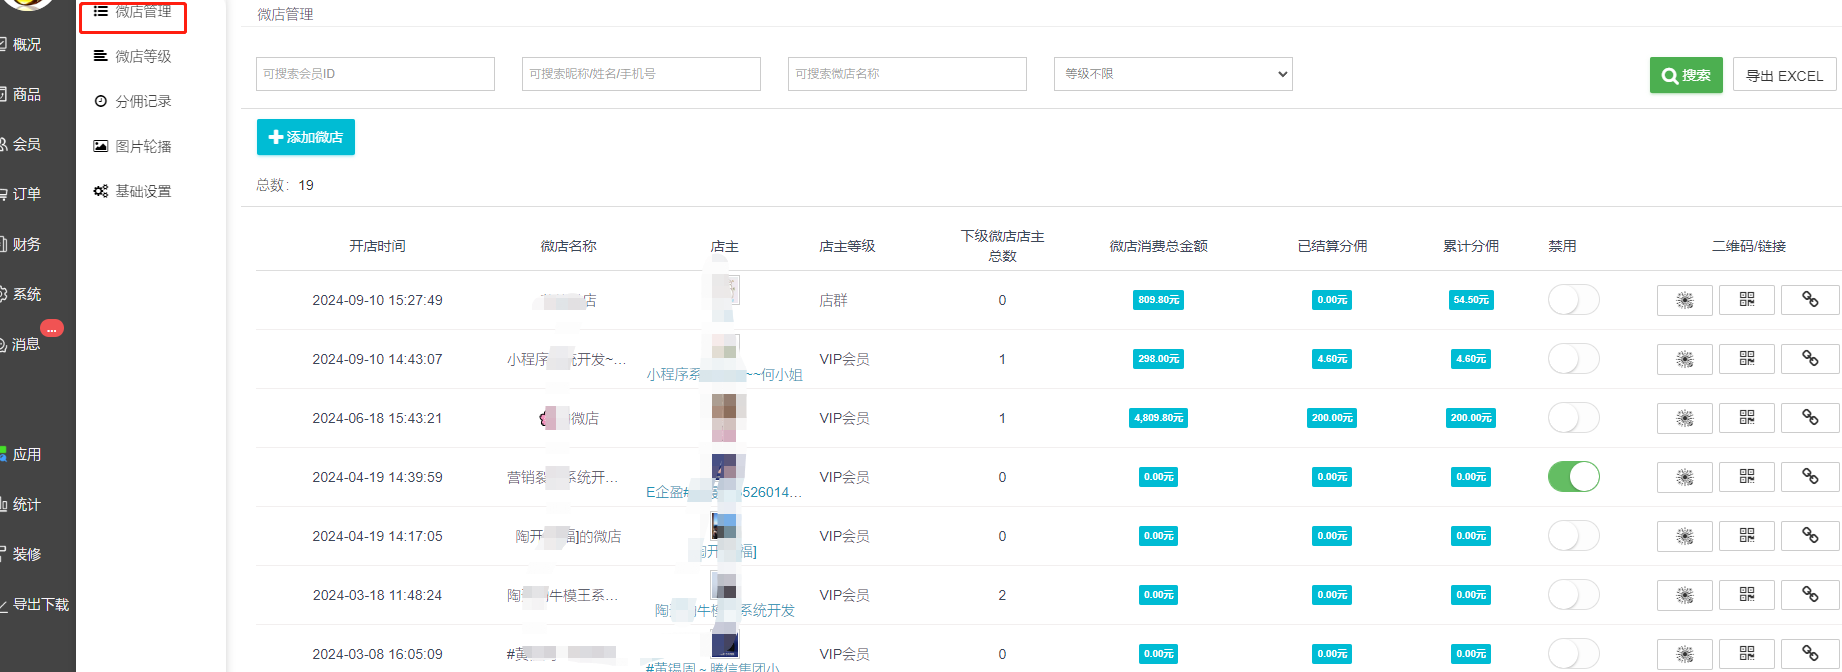Screen dimensions: 1842x672
Task: Turn off the green 禁用 switch in the 2024-04-19 14:39:59 row
Action: pos(1573,477)
